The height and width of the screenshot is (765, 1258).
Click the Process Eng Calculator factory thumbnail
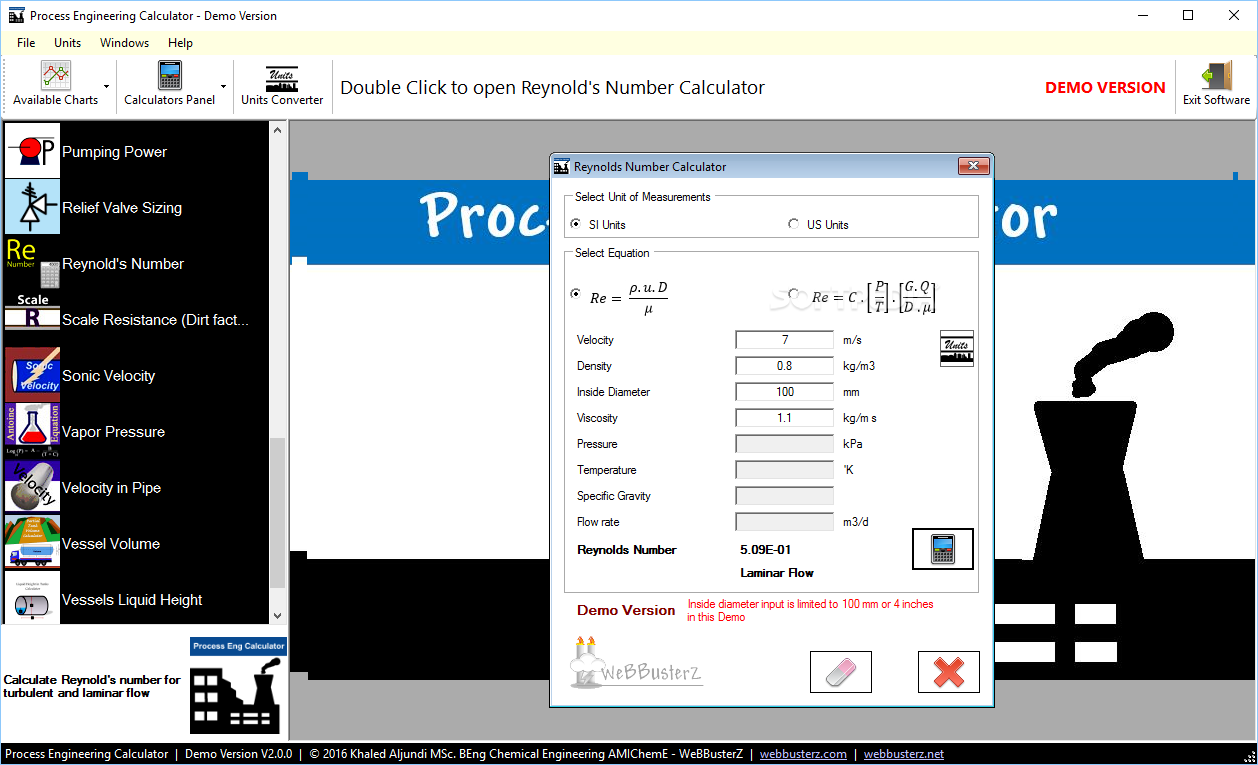coord(238,687)
